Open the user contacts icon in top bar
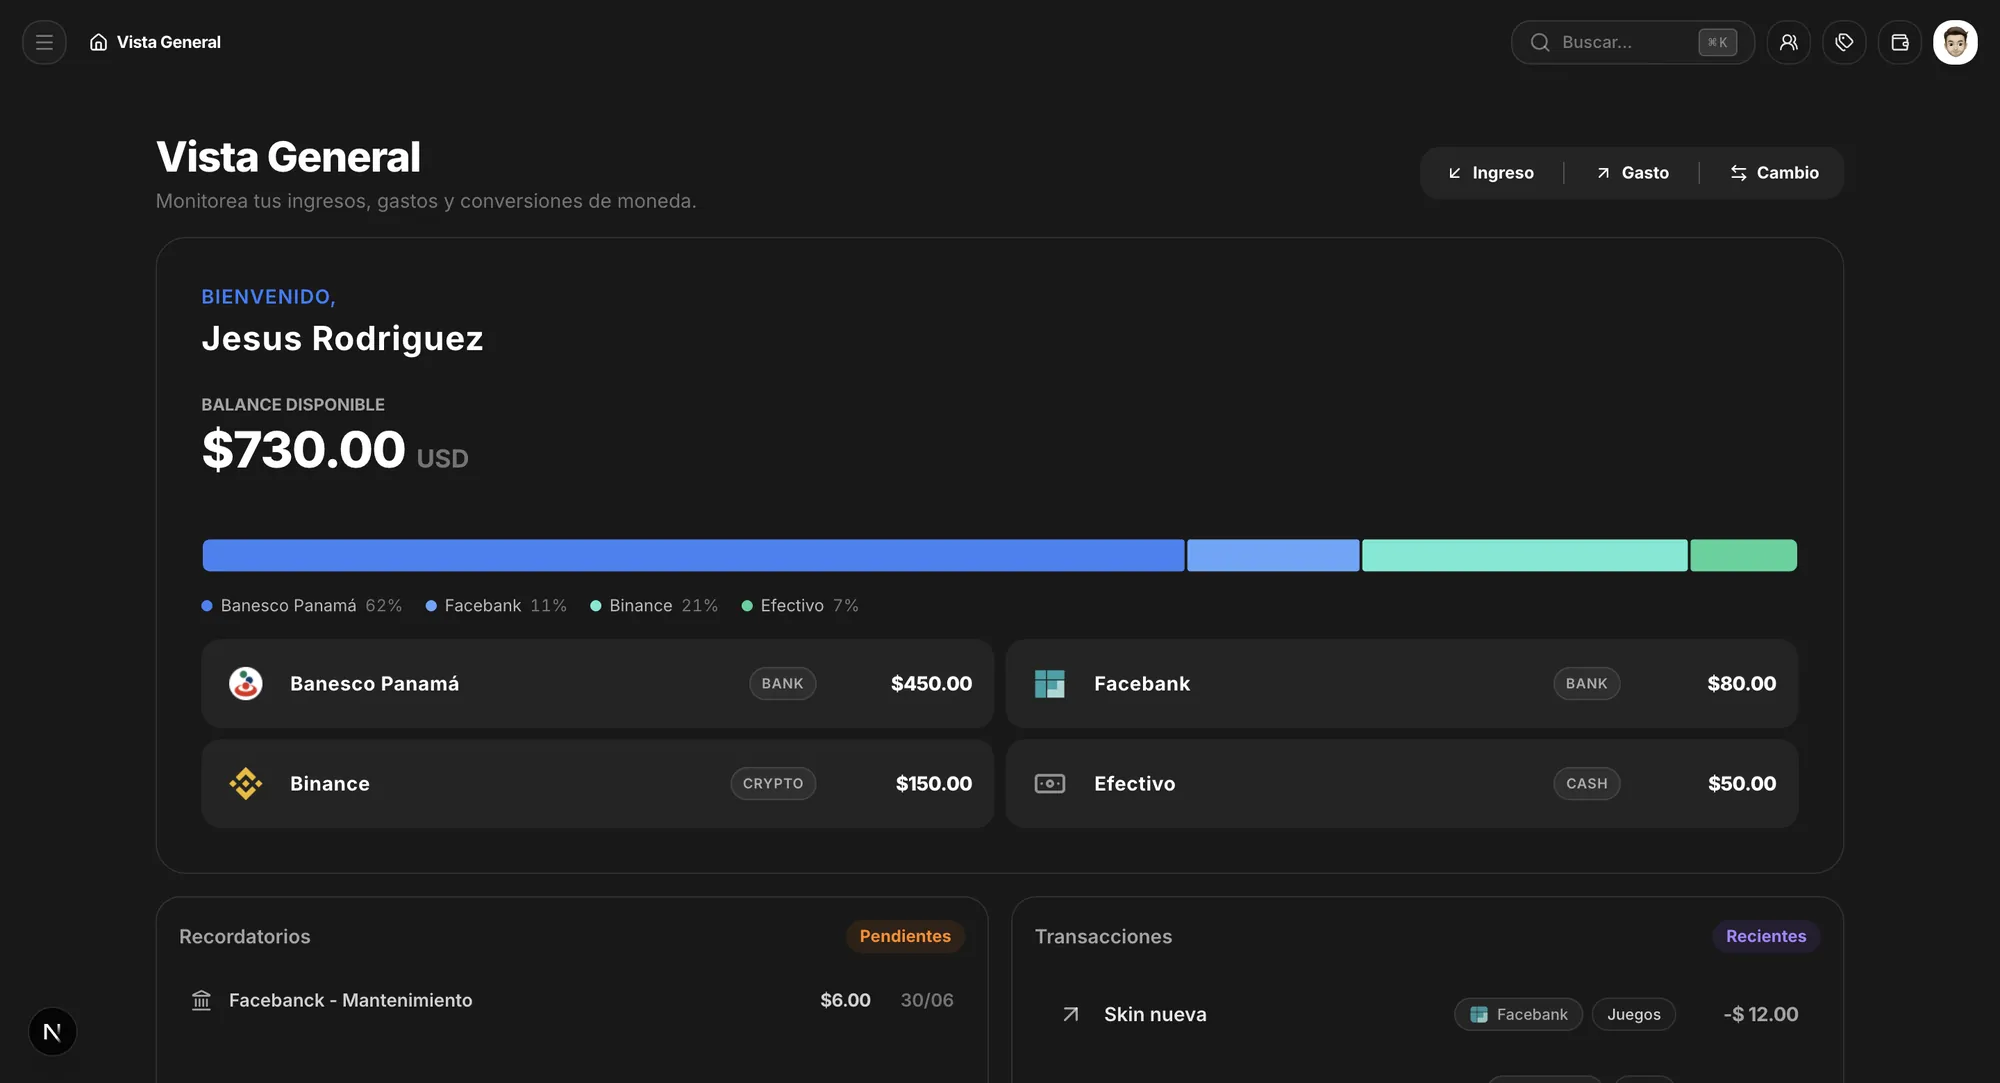This screenshot has width=2000, height=1083. 1788,42
